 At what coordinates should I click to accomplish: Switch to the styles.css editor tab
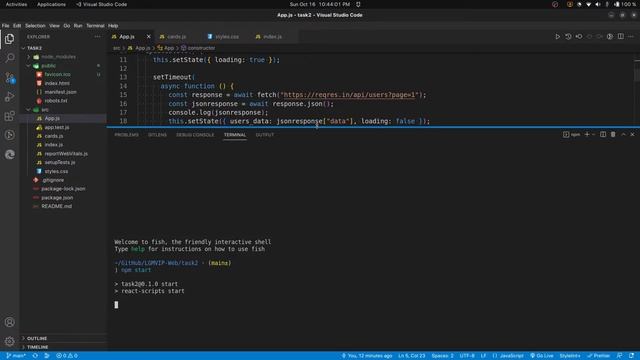(x=227, y=37)
